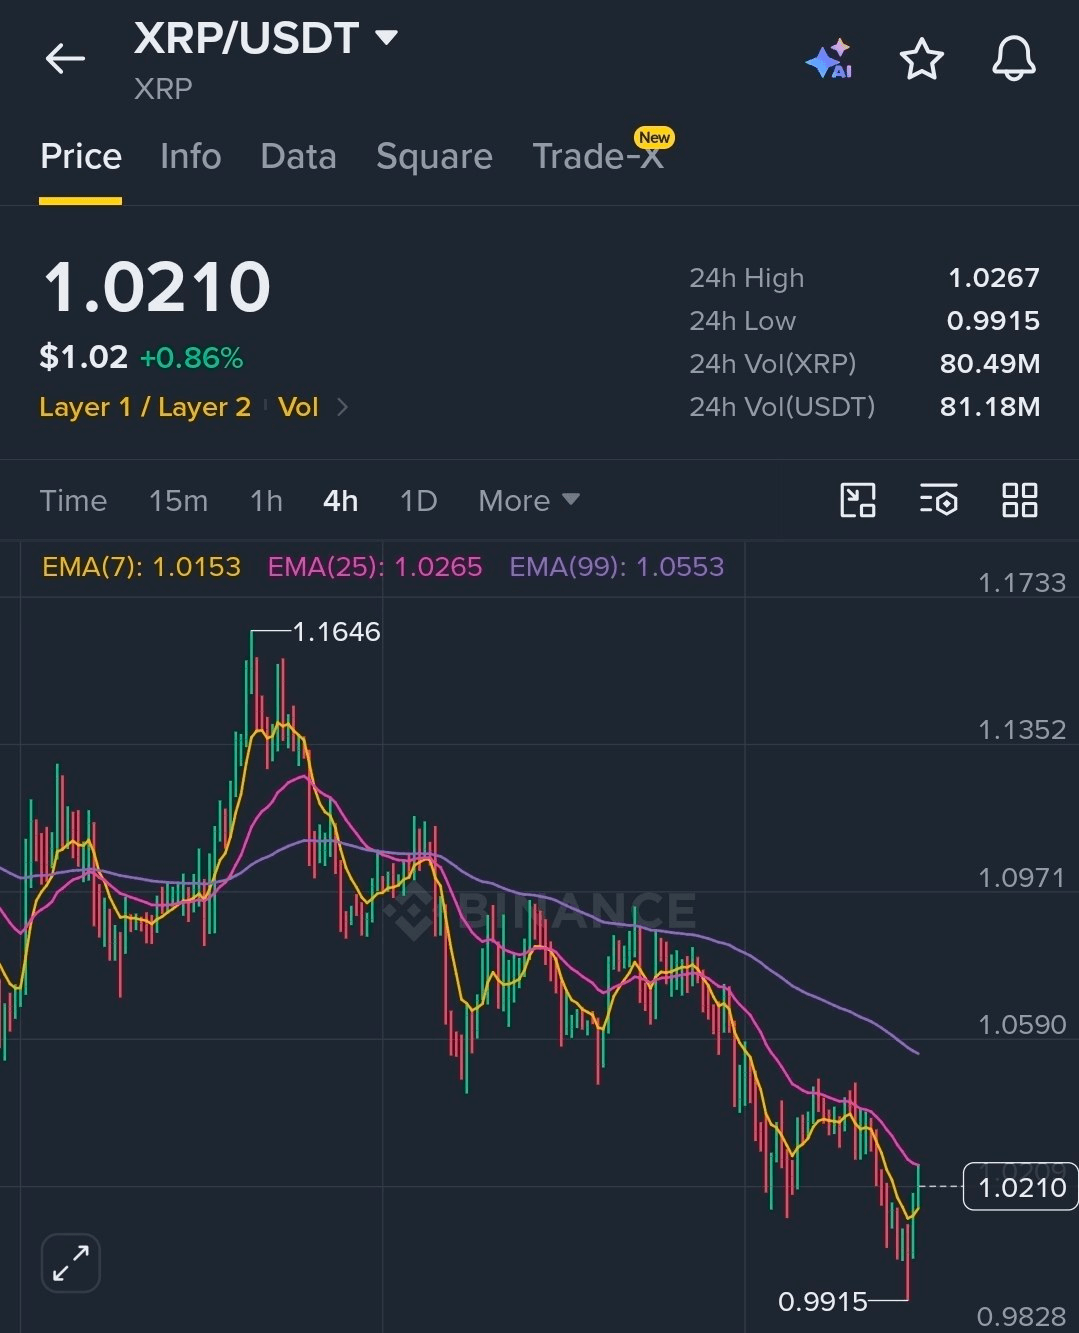Tap the +0.86% change value

(191, 358)
